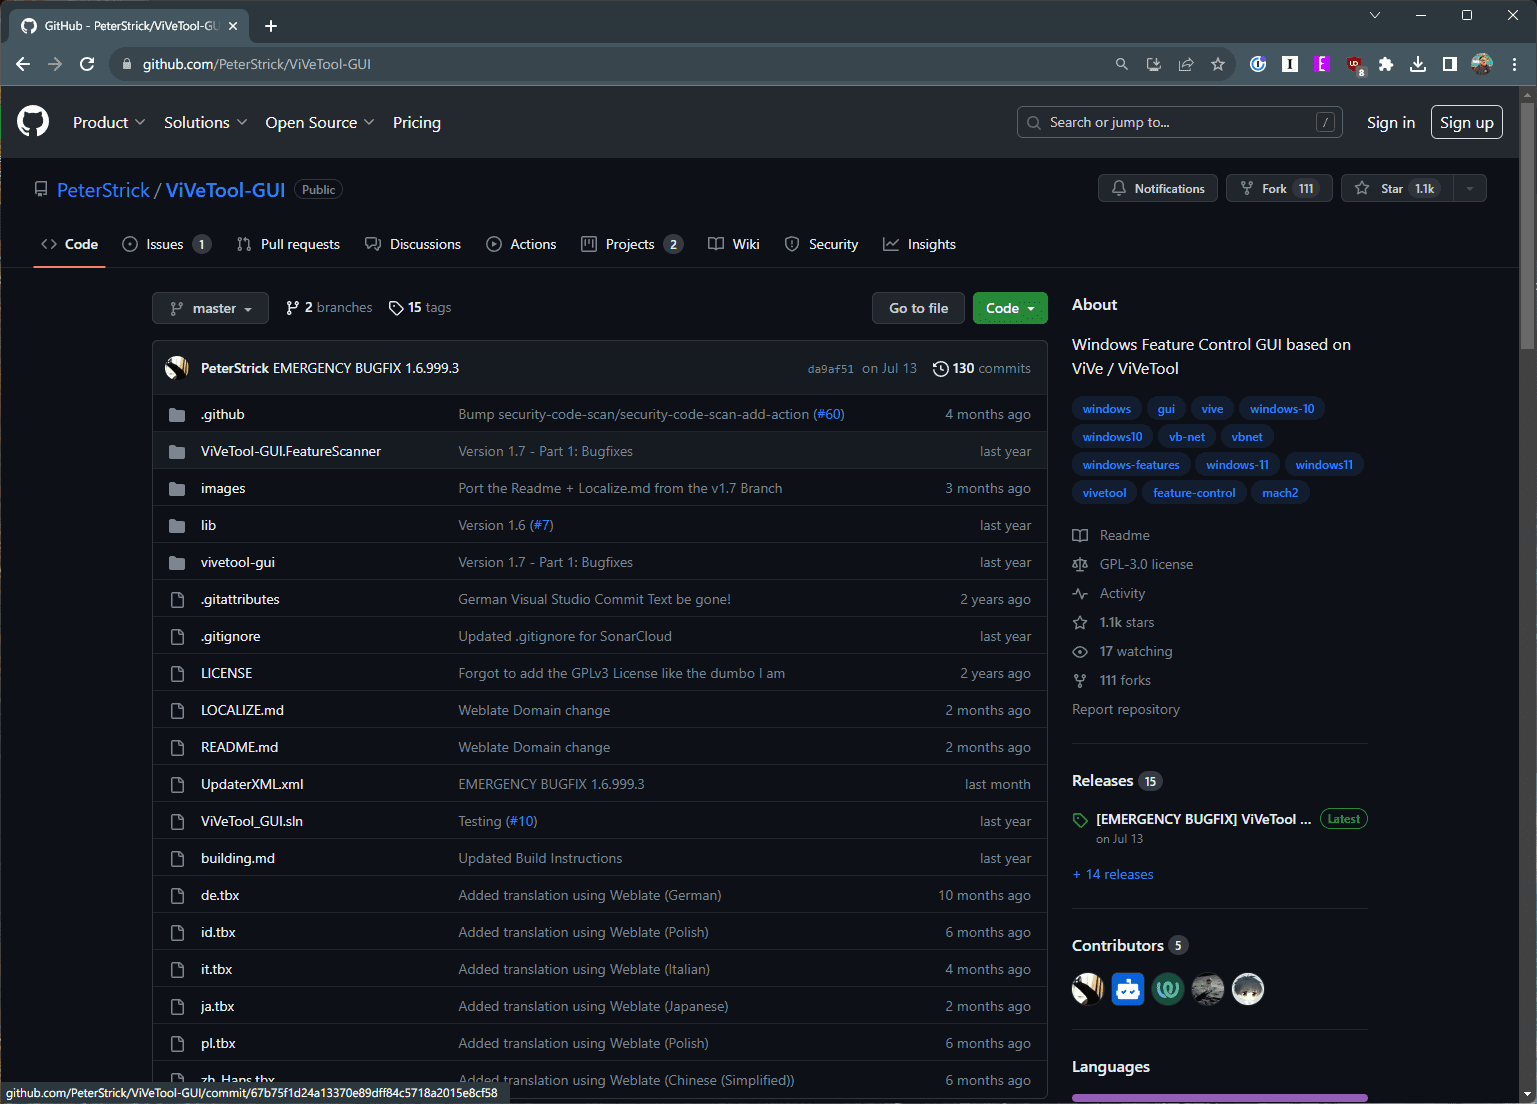Screen dimensions: 1537x1104
Task: Click the blue bot contributor avatar
Action: pyautogui.click(x=1128, y=989)
